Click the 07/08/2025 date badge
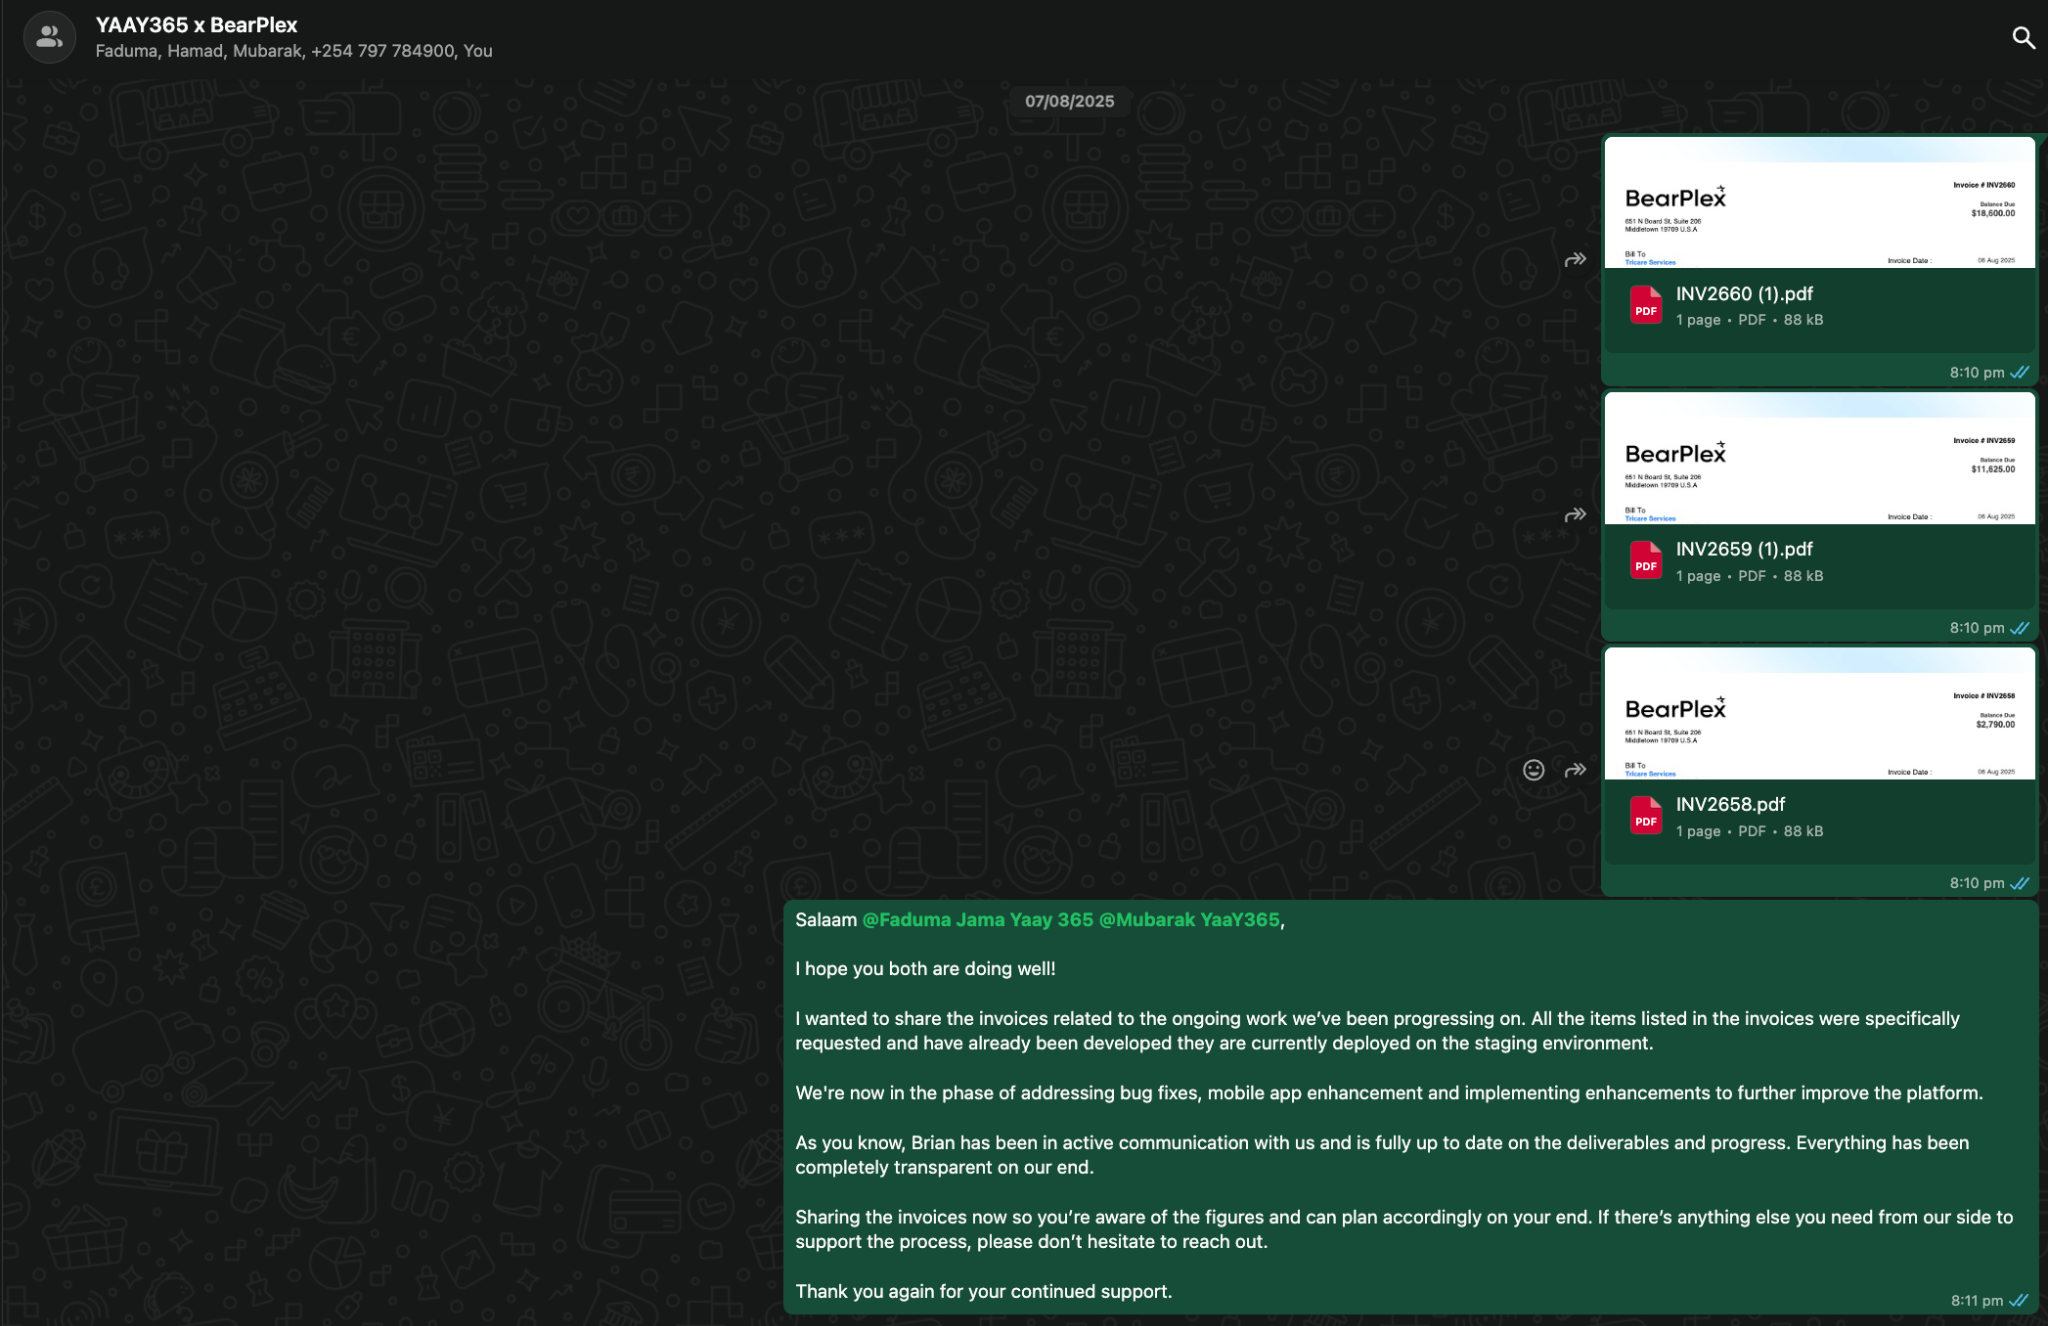The height and width of the screenshot is (1326, 2048). (1069, 101)
